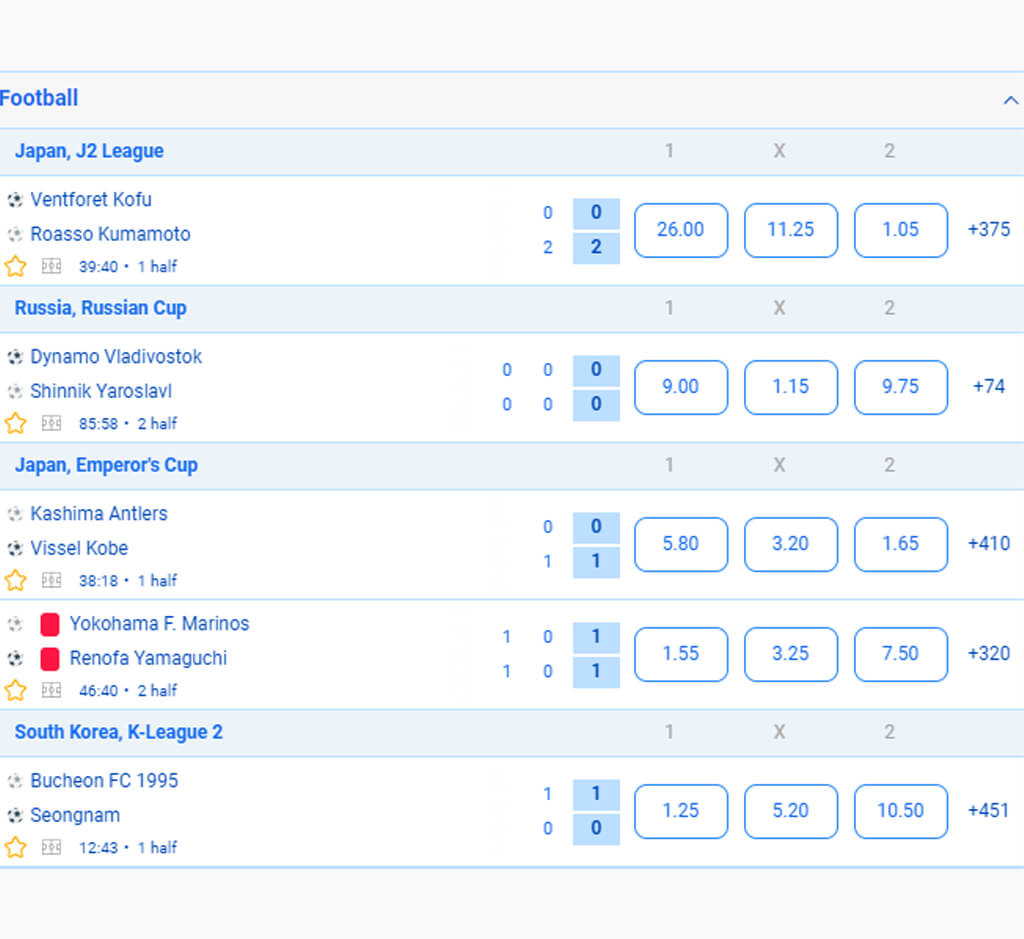Click football icon beside Vissel Kobe
The height and width of the screenshot is (939, 1024).
(x=15, y=549)
